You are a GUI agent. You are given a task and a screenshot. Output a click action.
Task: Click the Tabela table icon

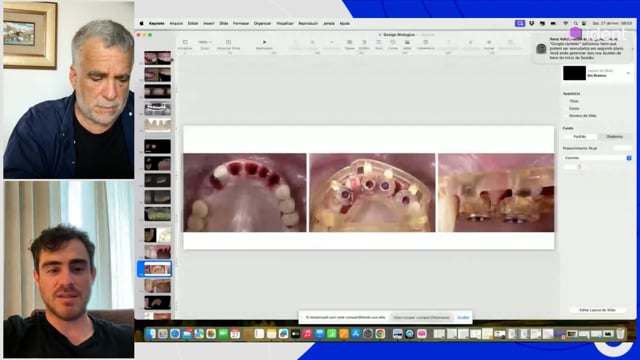[349, 42]
